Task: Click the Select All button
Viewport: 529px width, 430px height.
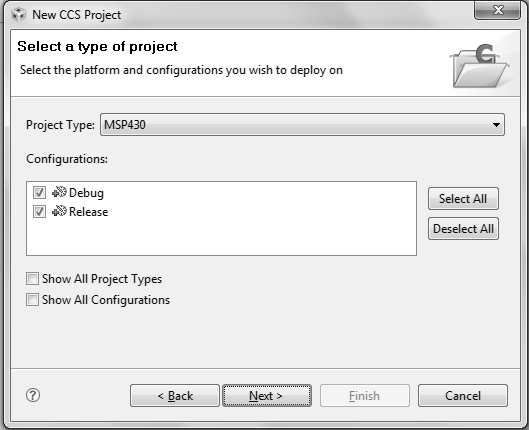Action: pos(463,199)
